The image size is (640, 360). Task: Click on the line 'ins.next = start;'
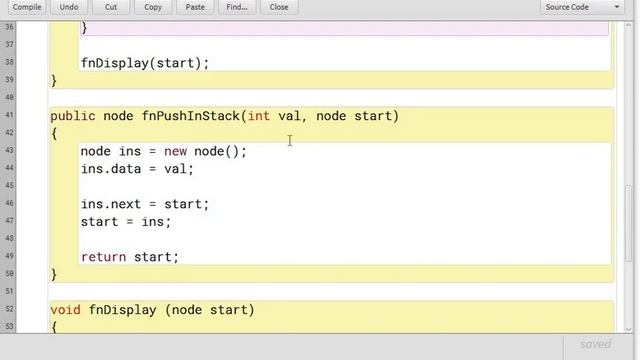pyautogui.click(x=145, y=204)
